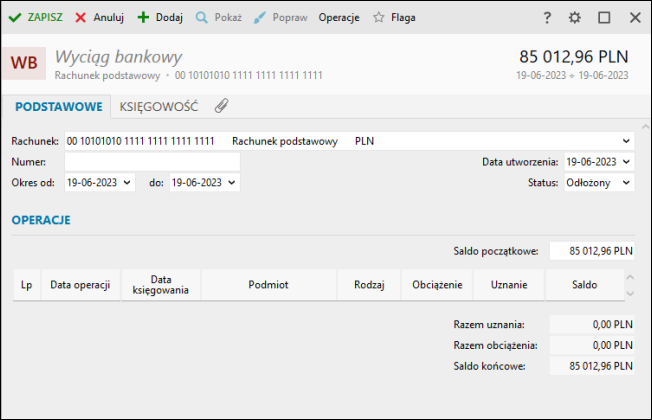Click Dodaj text to add operation
652x420 pixels.
click(169, 17)
